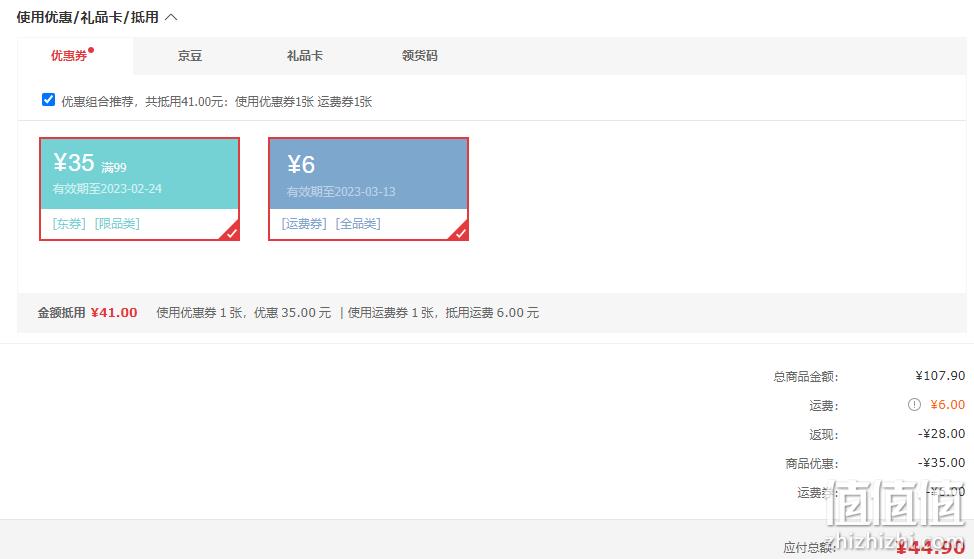974x559 pixels.
Task: Click the 返现 -¥28.00 value
Action: 942,434
